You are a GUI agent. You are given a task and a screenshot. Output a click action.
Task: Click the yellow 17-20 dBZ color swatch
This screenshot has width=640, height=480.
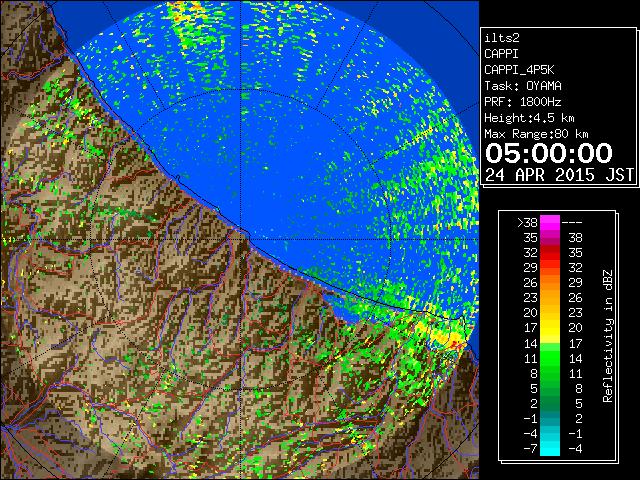[550, 328]
